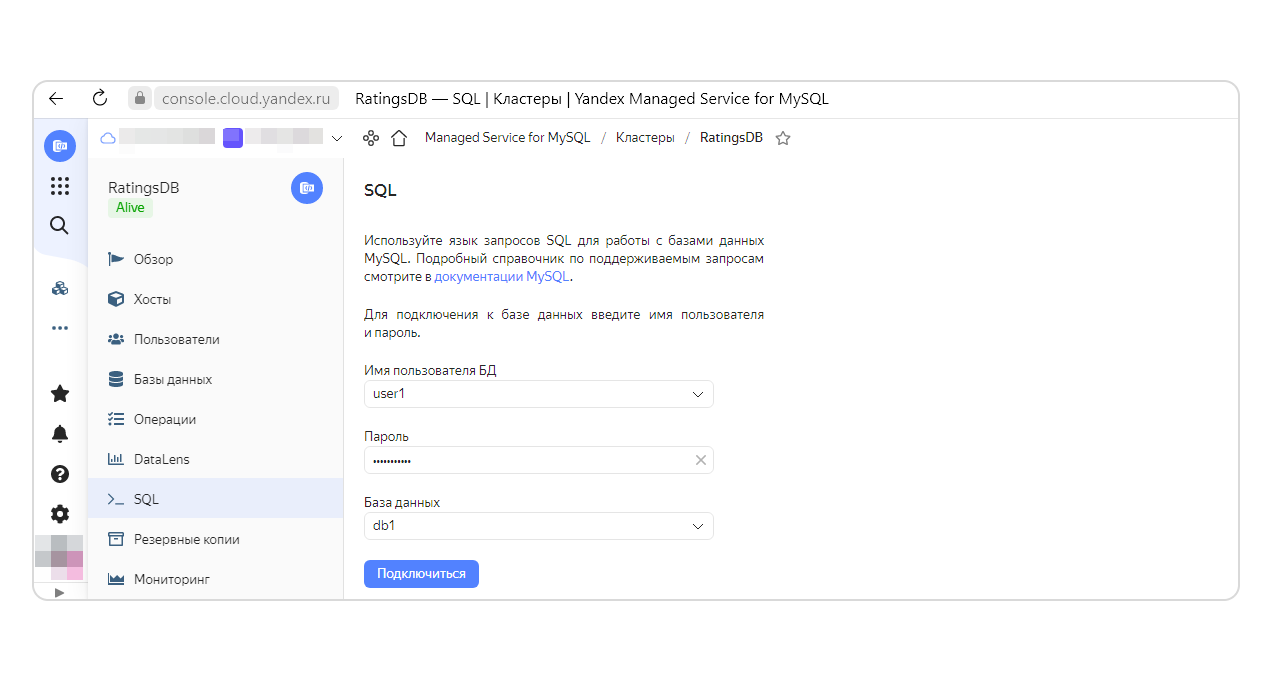Reload the page with refresh icon
Image resolution: width=1272 pixels, height=681 pixels.
click(99, 99)
